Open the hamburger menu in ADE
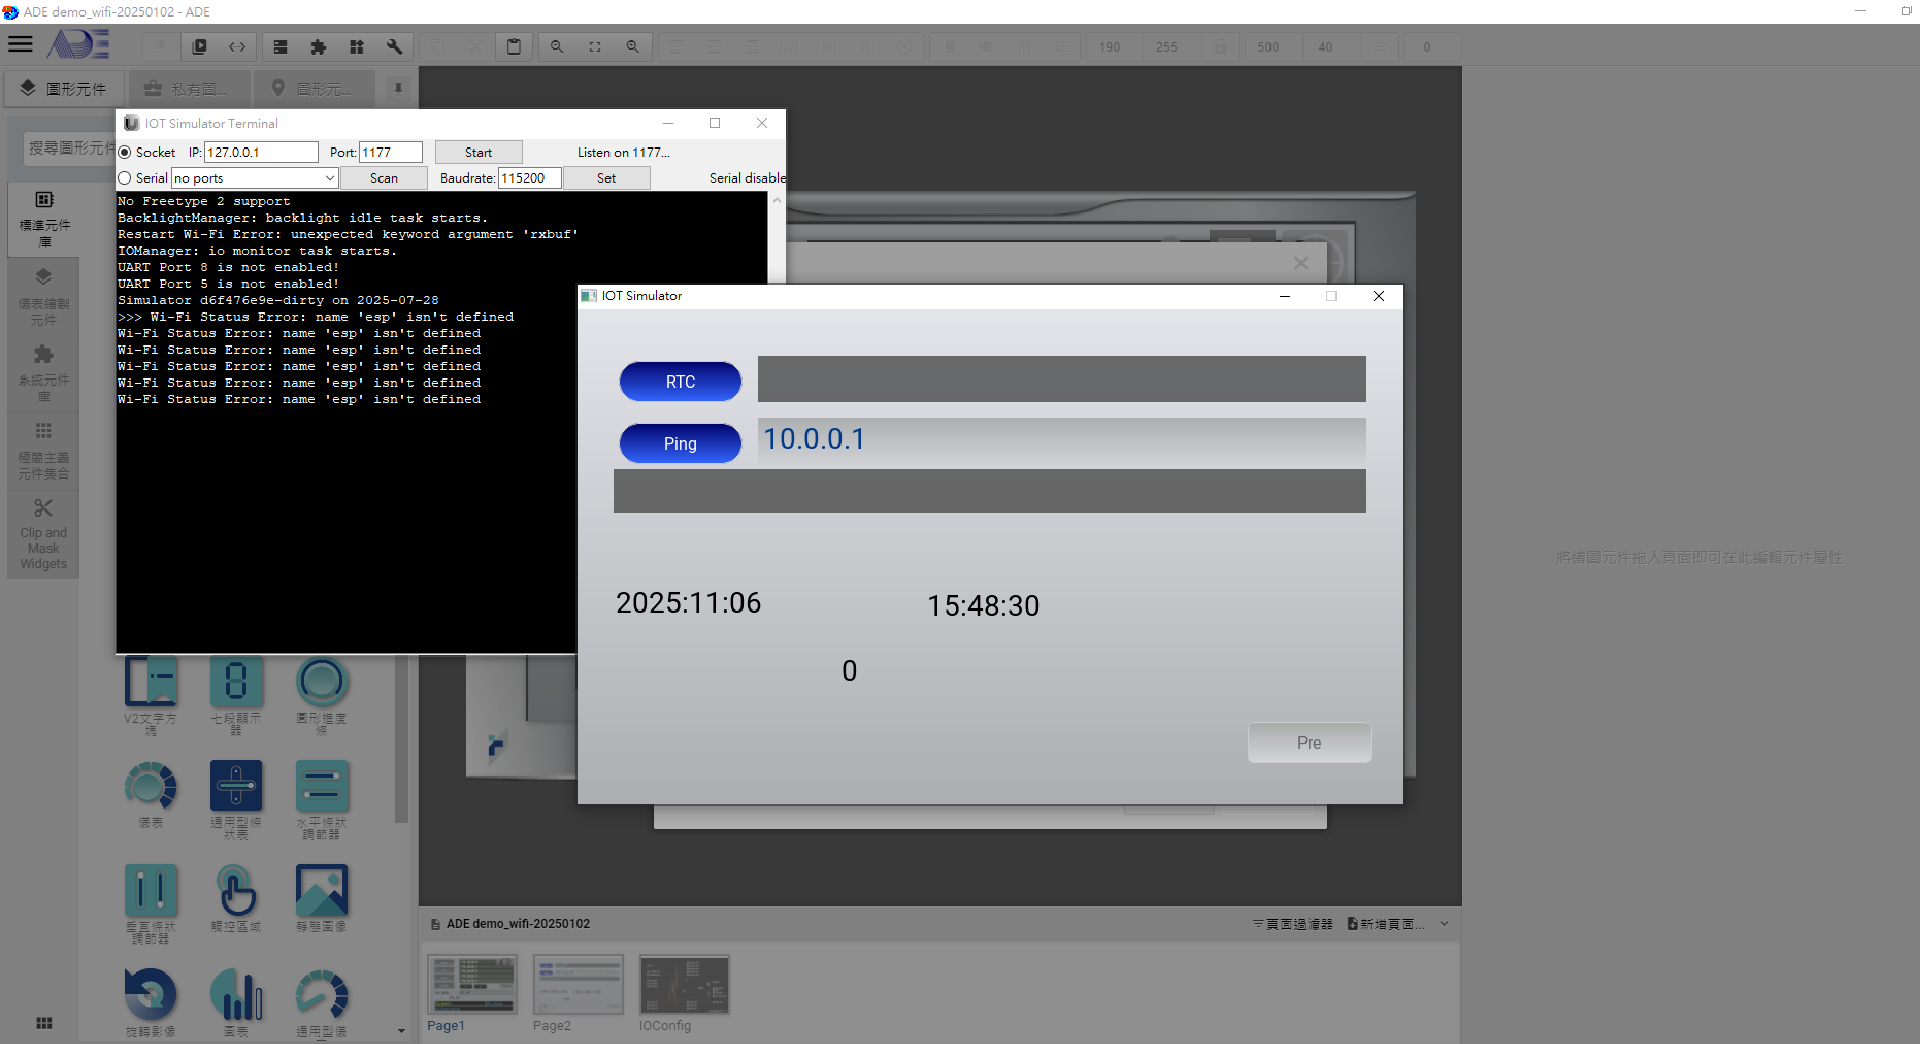Screen dimensions: 1920x1044 pyautogui.click(x=20, y=45)
